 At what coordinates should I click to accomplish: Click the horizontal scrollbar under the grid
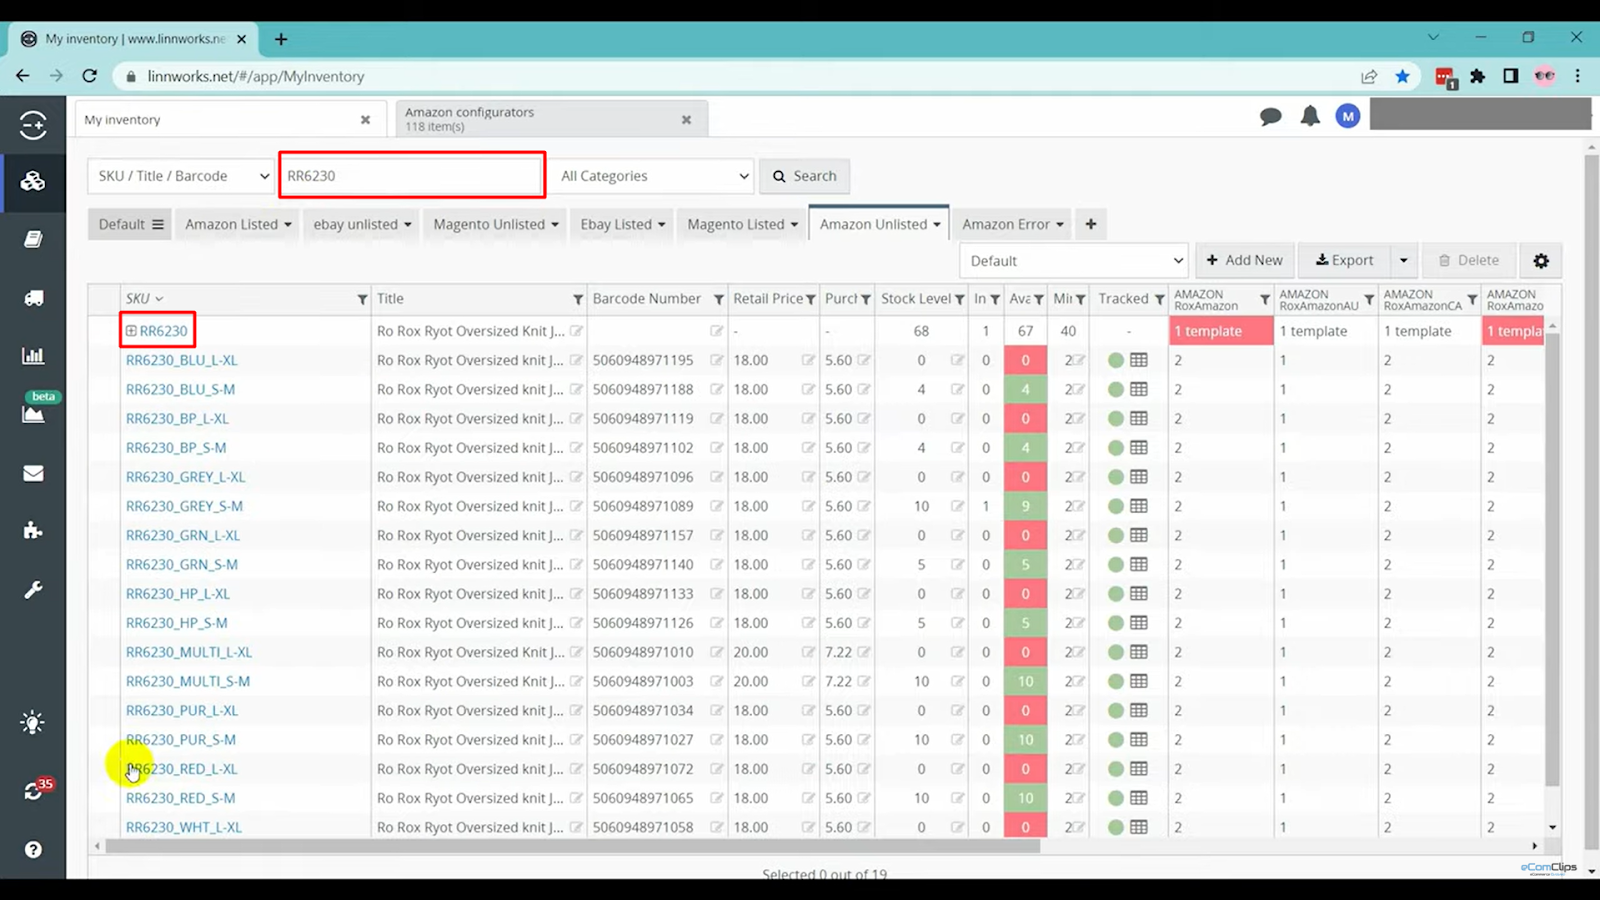click(572, 846)
